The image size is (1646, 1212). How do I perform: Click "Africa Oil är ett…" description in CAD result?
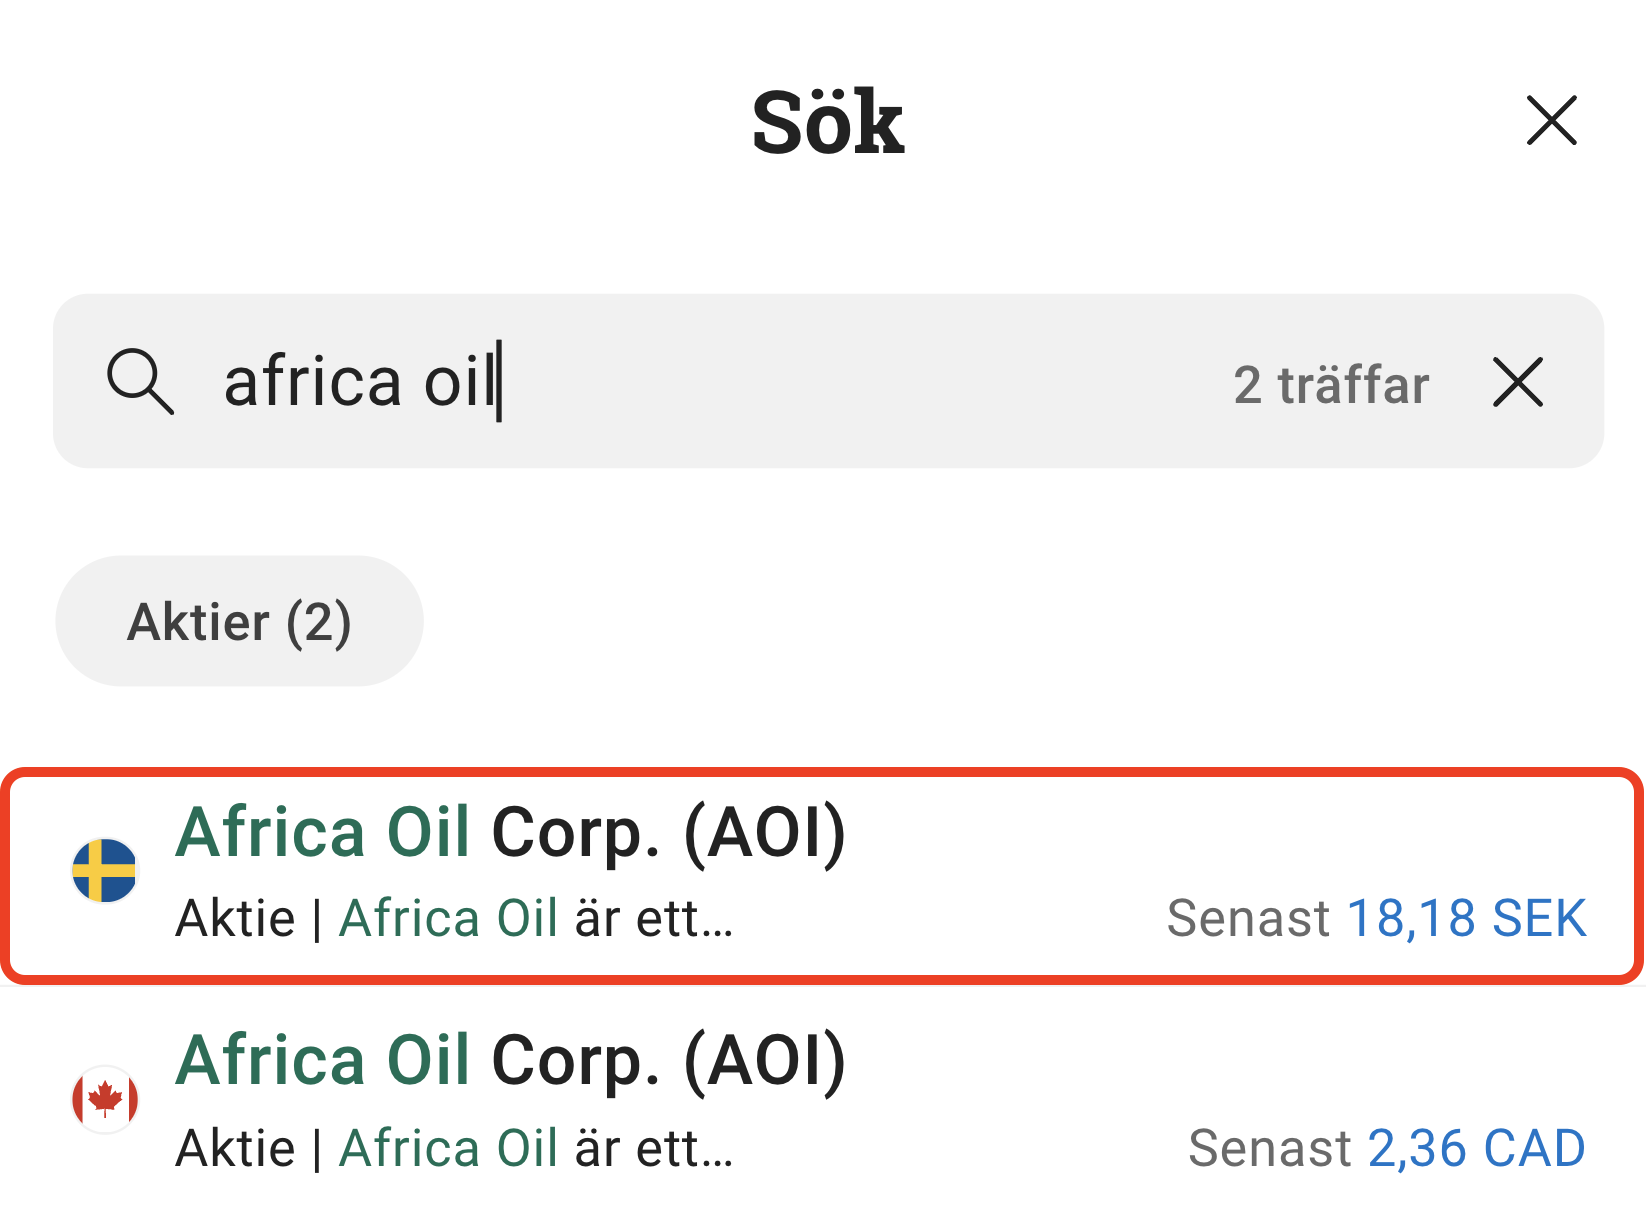536,1148
